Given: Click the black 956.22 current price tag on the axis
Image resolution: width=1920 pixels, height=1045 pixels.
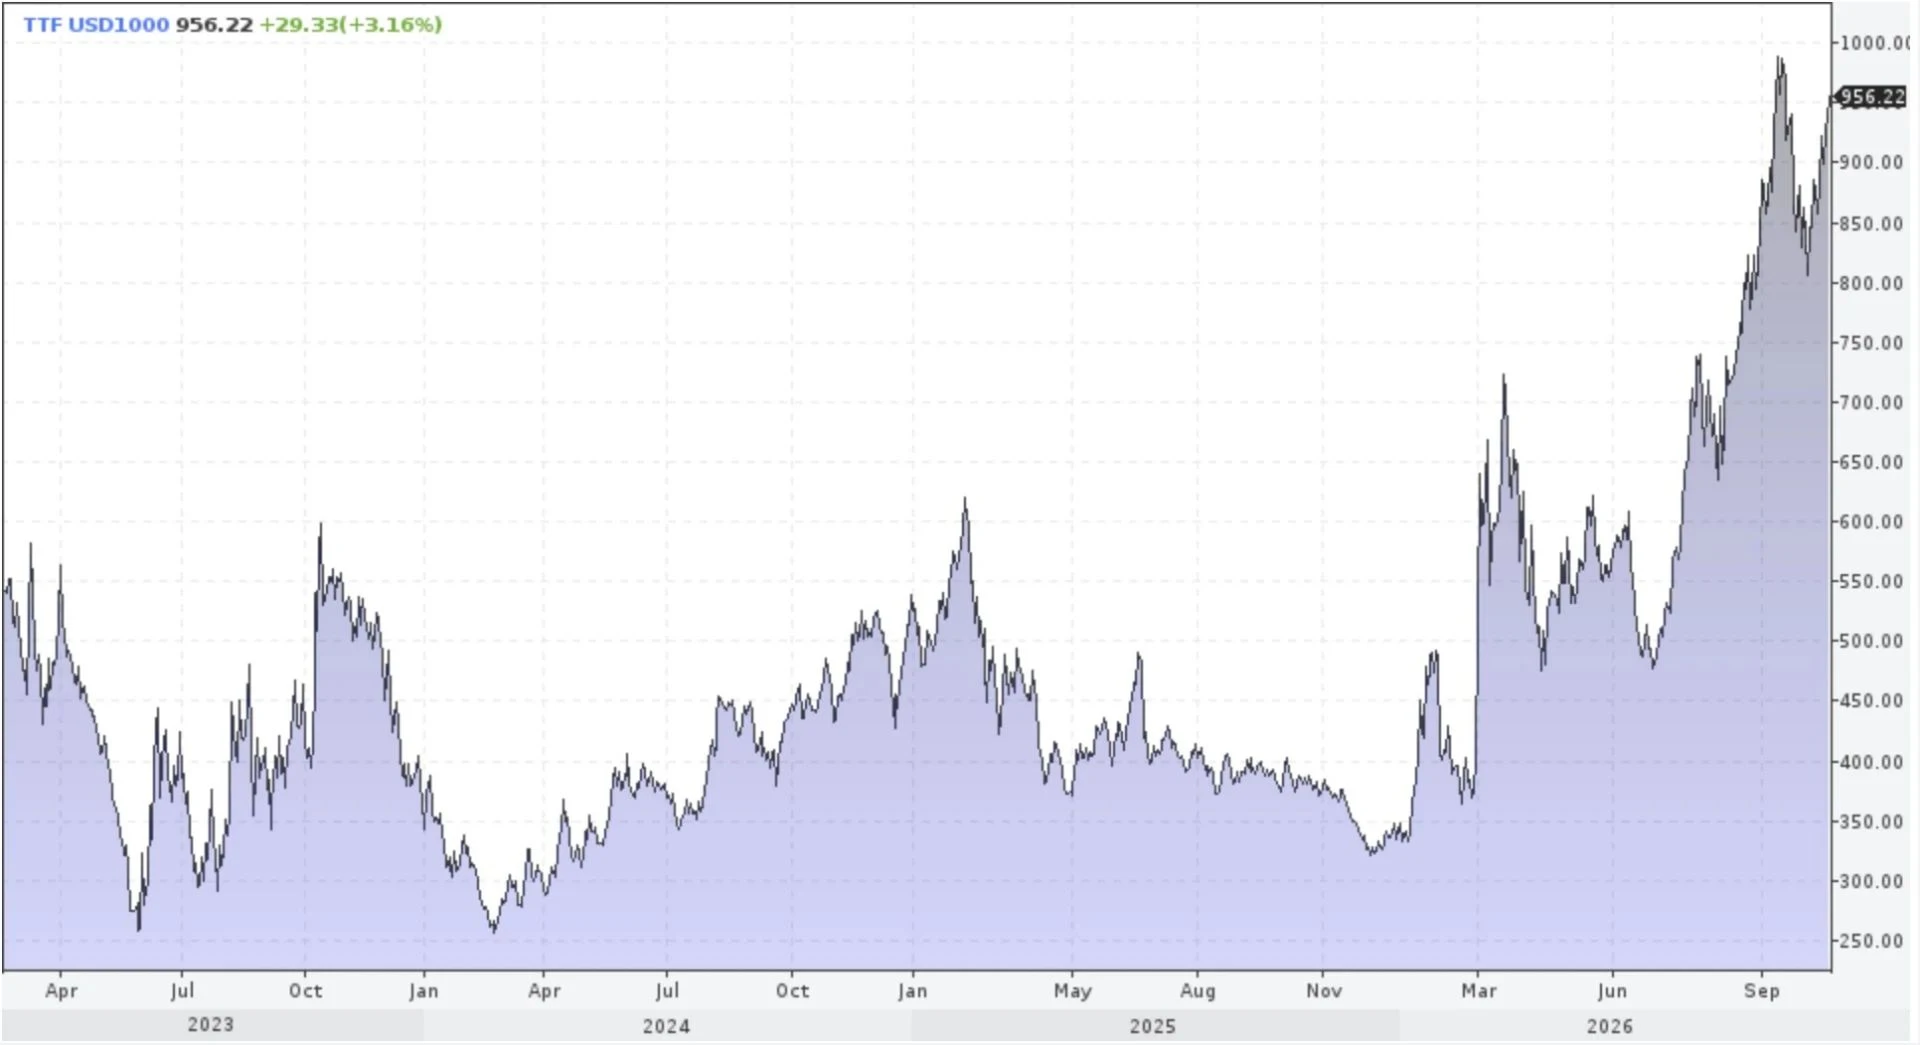Looking at the screenshot, I should pyautogui.click(x=1872, y=97).
